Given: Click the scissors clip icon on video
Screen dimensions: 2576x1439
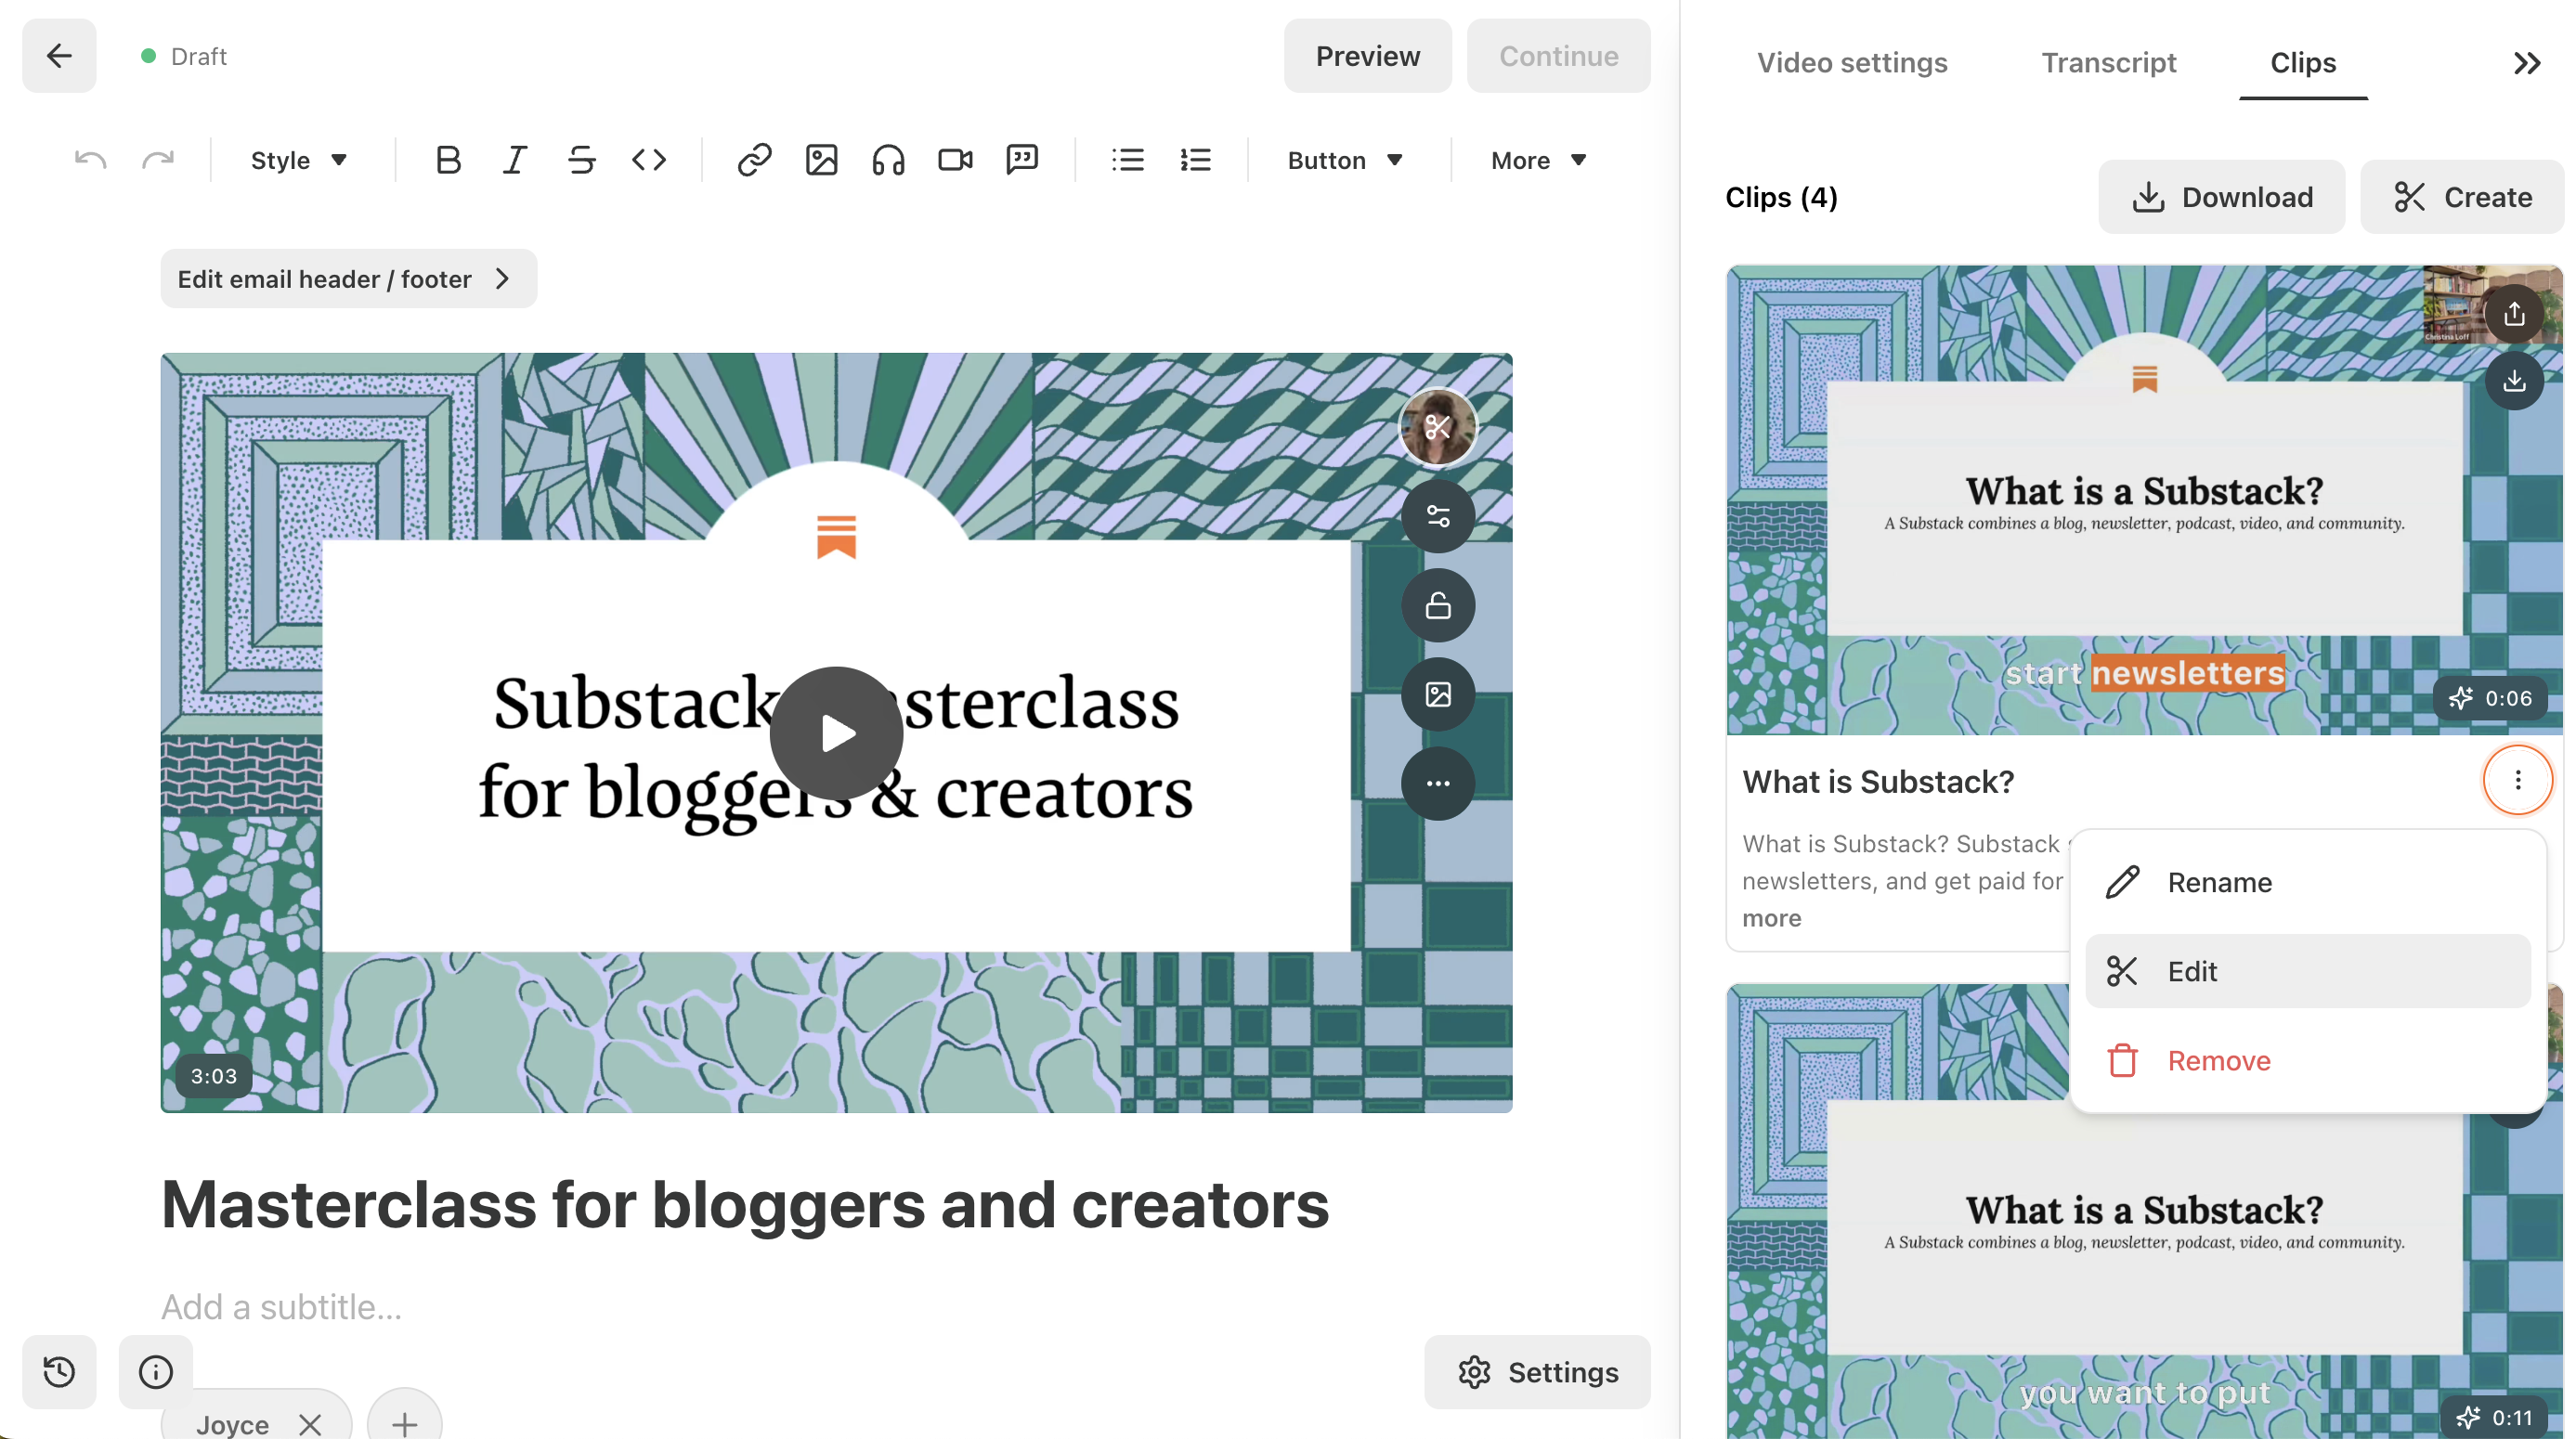Looking at the screenshot, I should [x=1437, y=428].
